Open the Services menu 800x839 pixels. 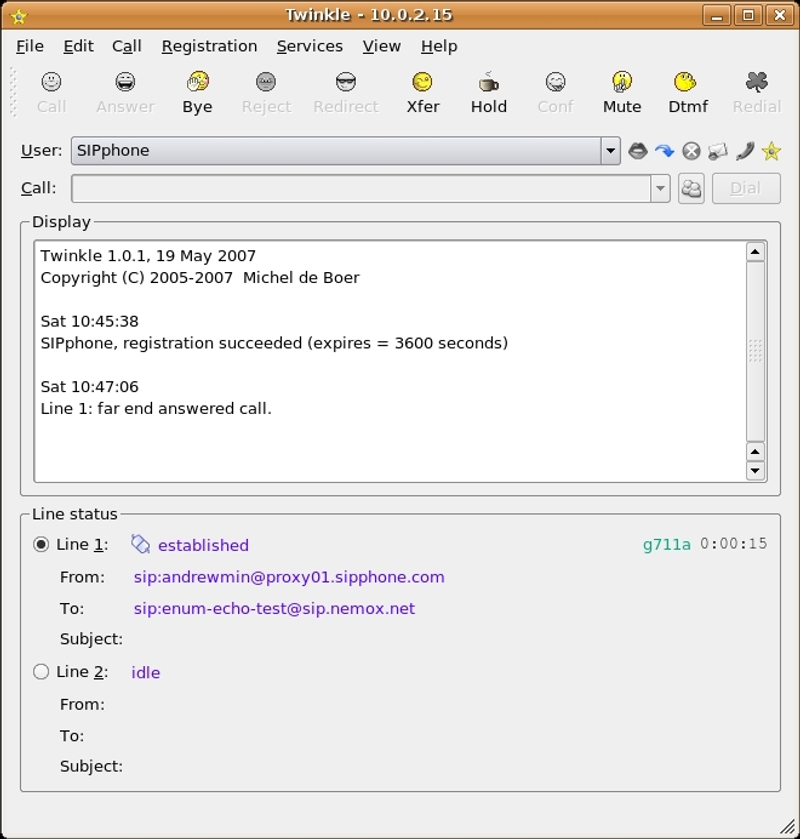(x=310, y=47)
